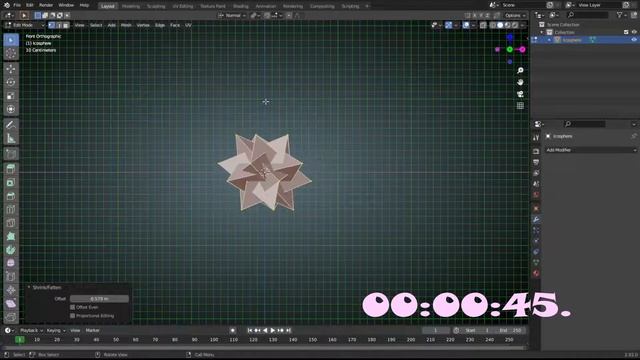Viewport: 640px width, 360px height.
Task: Open the Window menu
Action: click(66, 5)
